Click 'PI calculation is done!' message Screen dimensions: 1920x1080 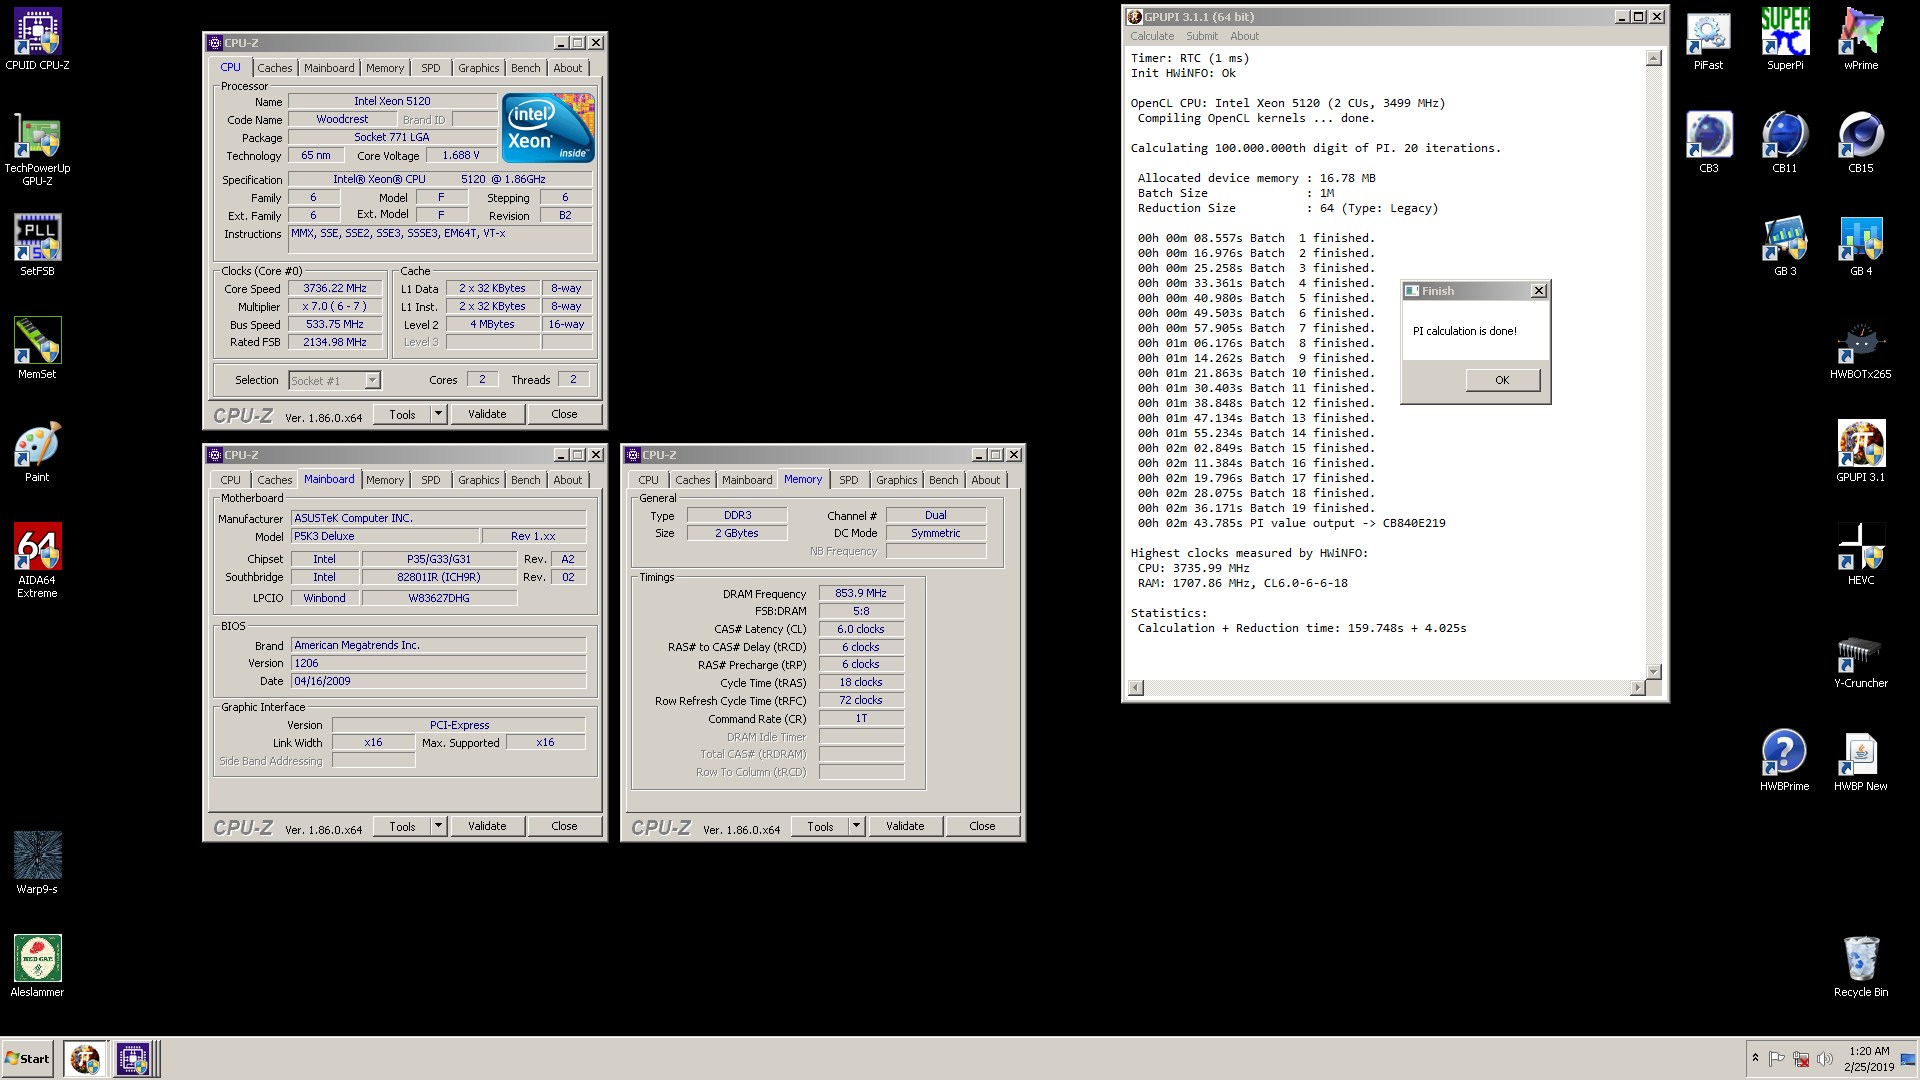(x=1465, y=331)
